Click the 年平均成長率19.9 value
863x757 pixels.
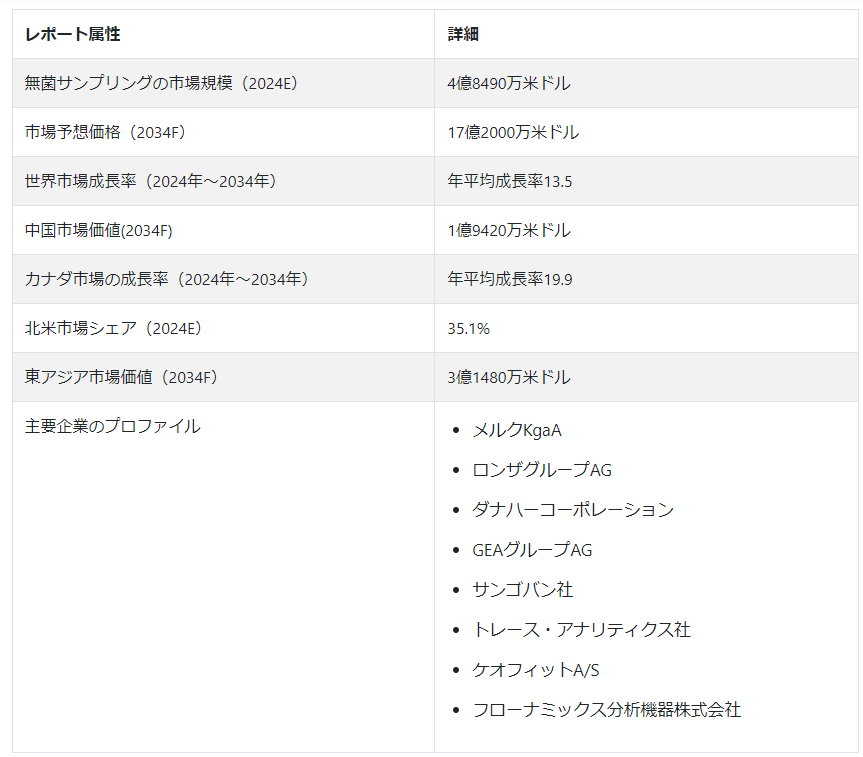[x=510, y=279]
